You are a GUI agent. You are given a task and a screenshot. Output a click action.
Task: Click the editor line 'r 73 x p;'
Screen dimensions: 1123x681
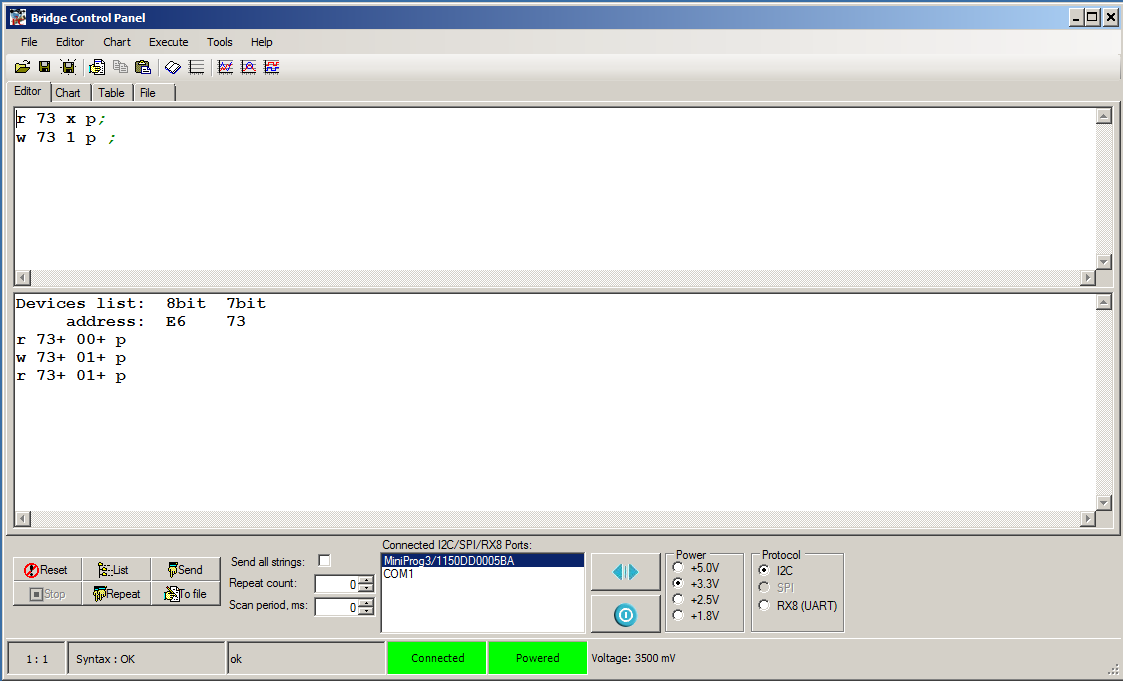tap(61, 119)
